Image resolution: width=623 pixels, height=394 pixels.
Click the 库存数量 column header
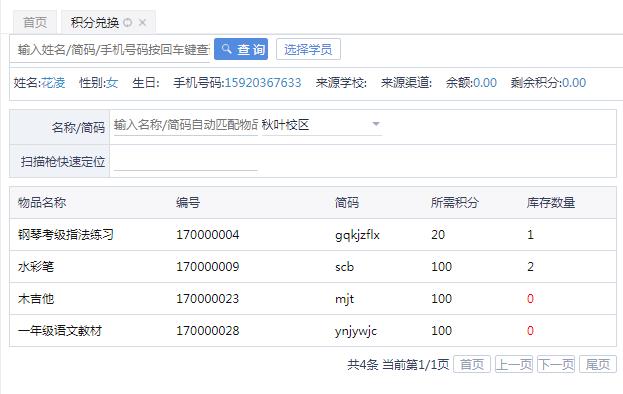tap(551, 203)
